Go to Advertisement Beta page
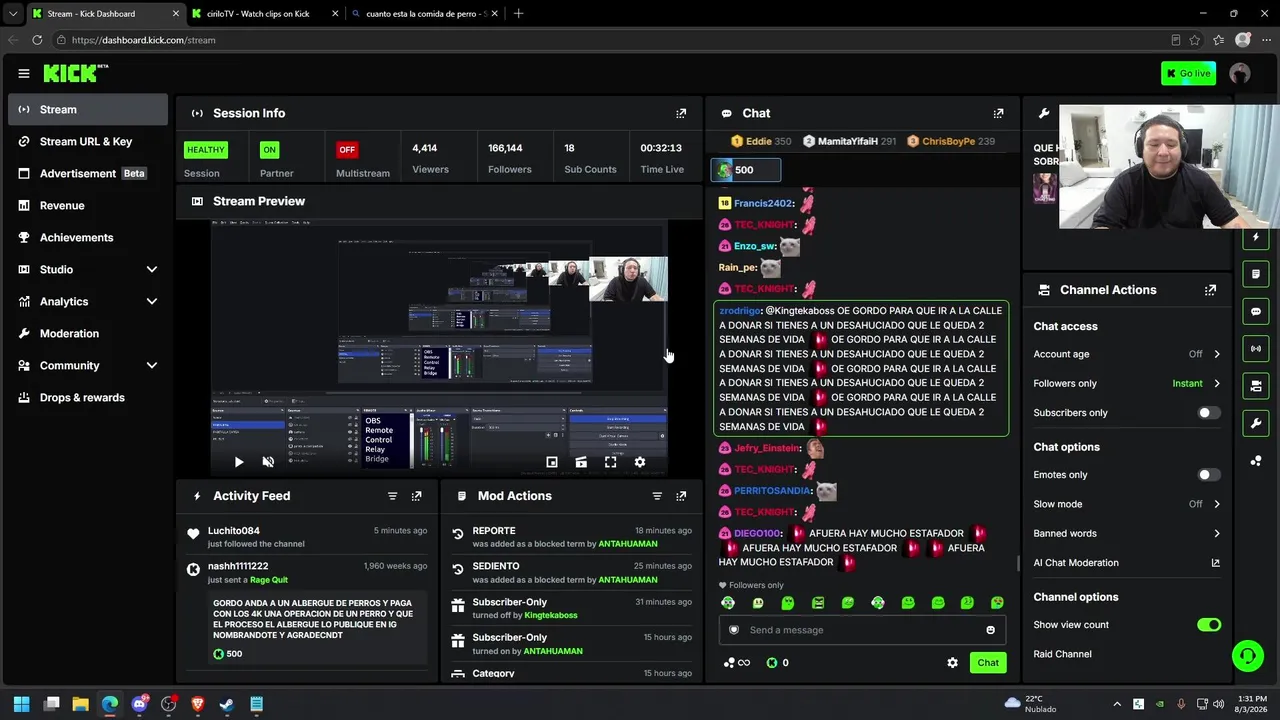1280x720 pixels. tap(88, 174)
